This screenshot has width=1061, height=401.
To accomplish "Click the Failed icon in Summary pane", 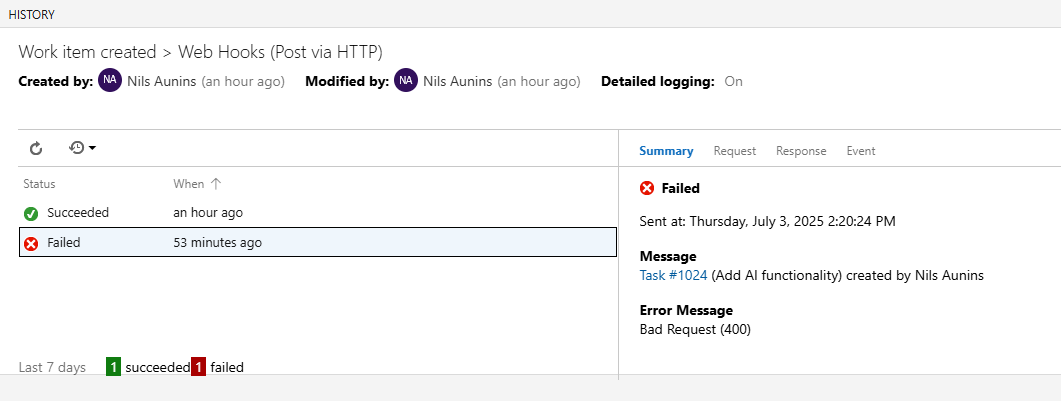I will (x=647, y=188).
